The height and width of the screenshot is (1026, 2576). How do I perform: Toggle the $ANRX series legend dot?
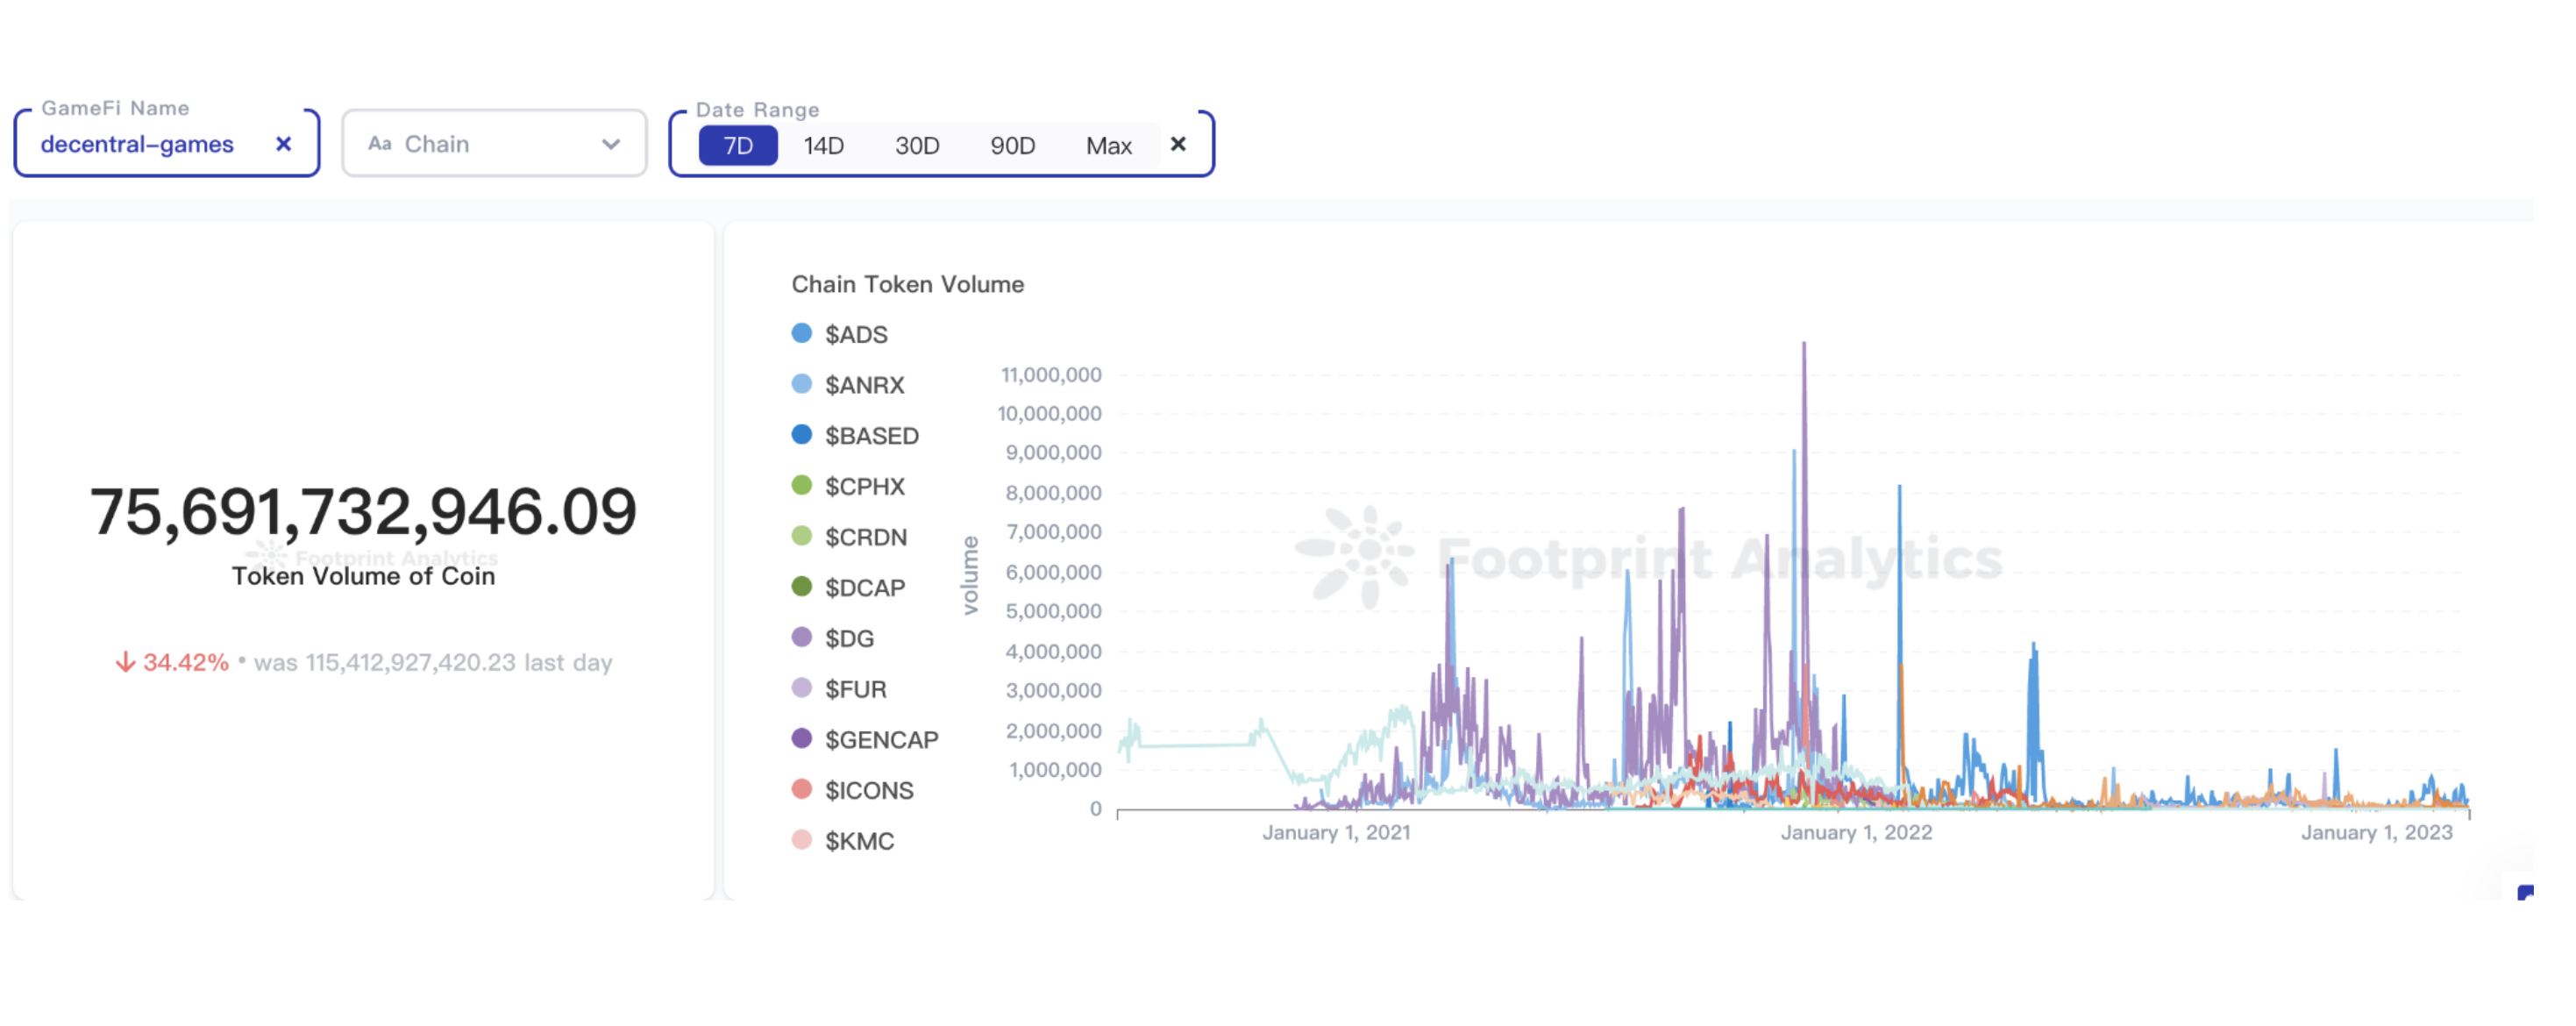[x=802, y=384]
